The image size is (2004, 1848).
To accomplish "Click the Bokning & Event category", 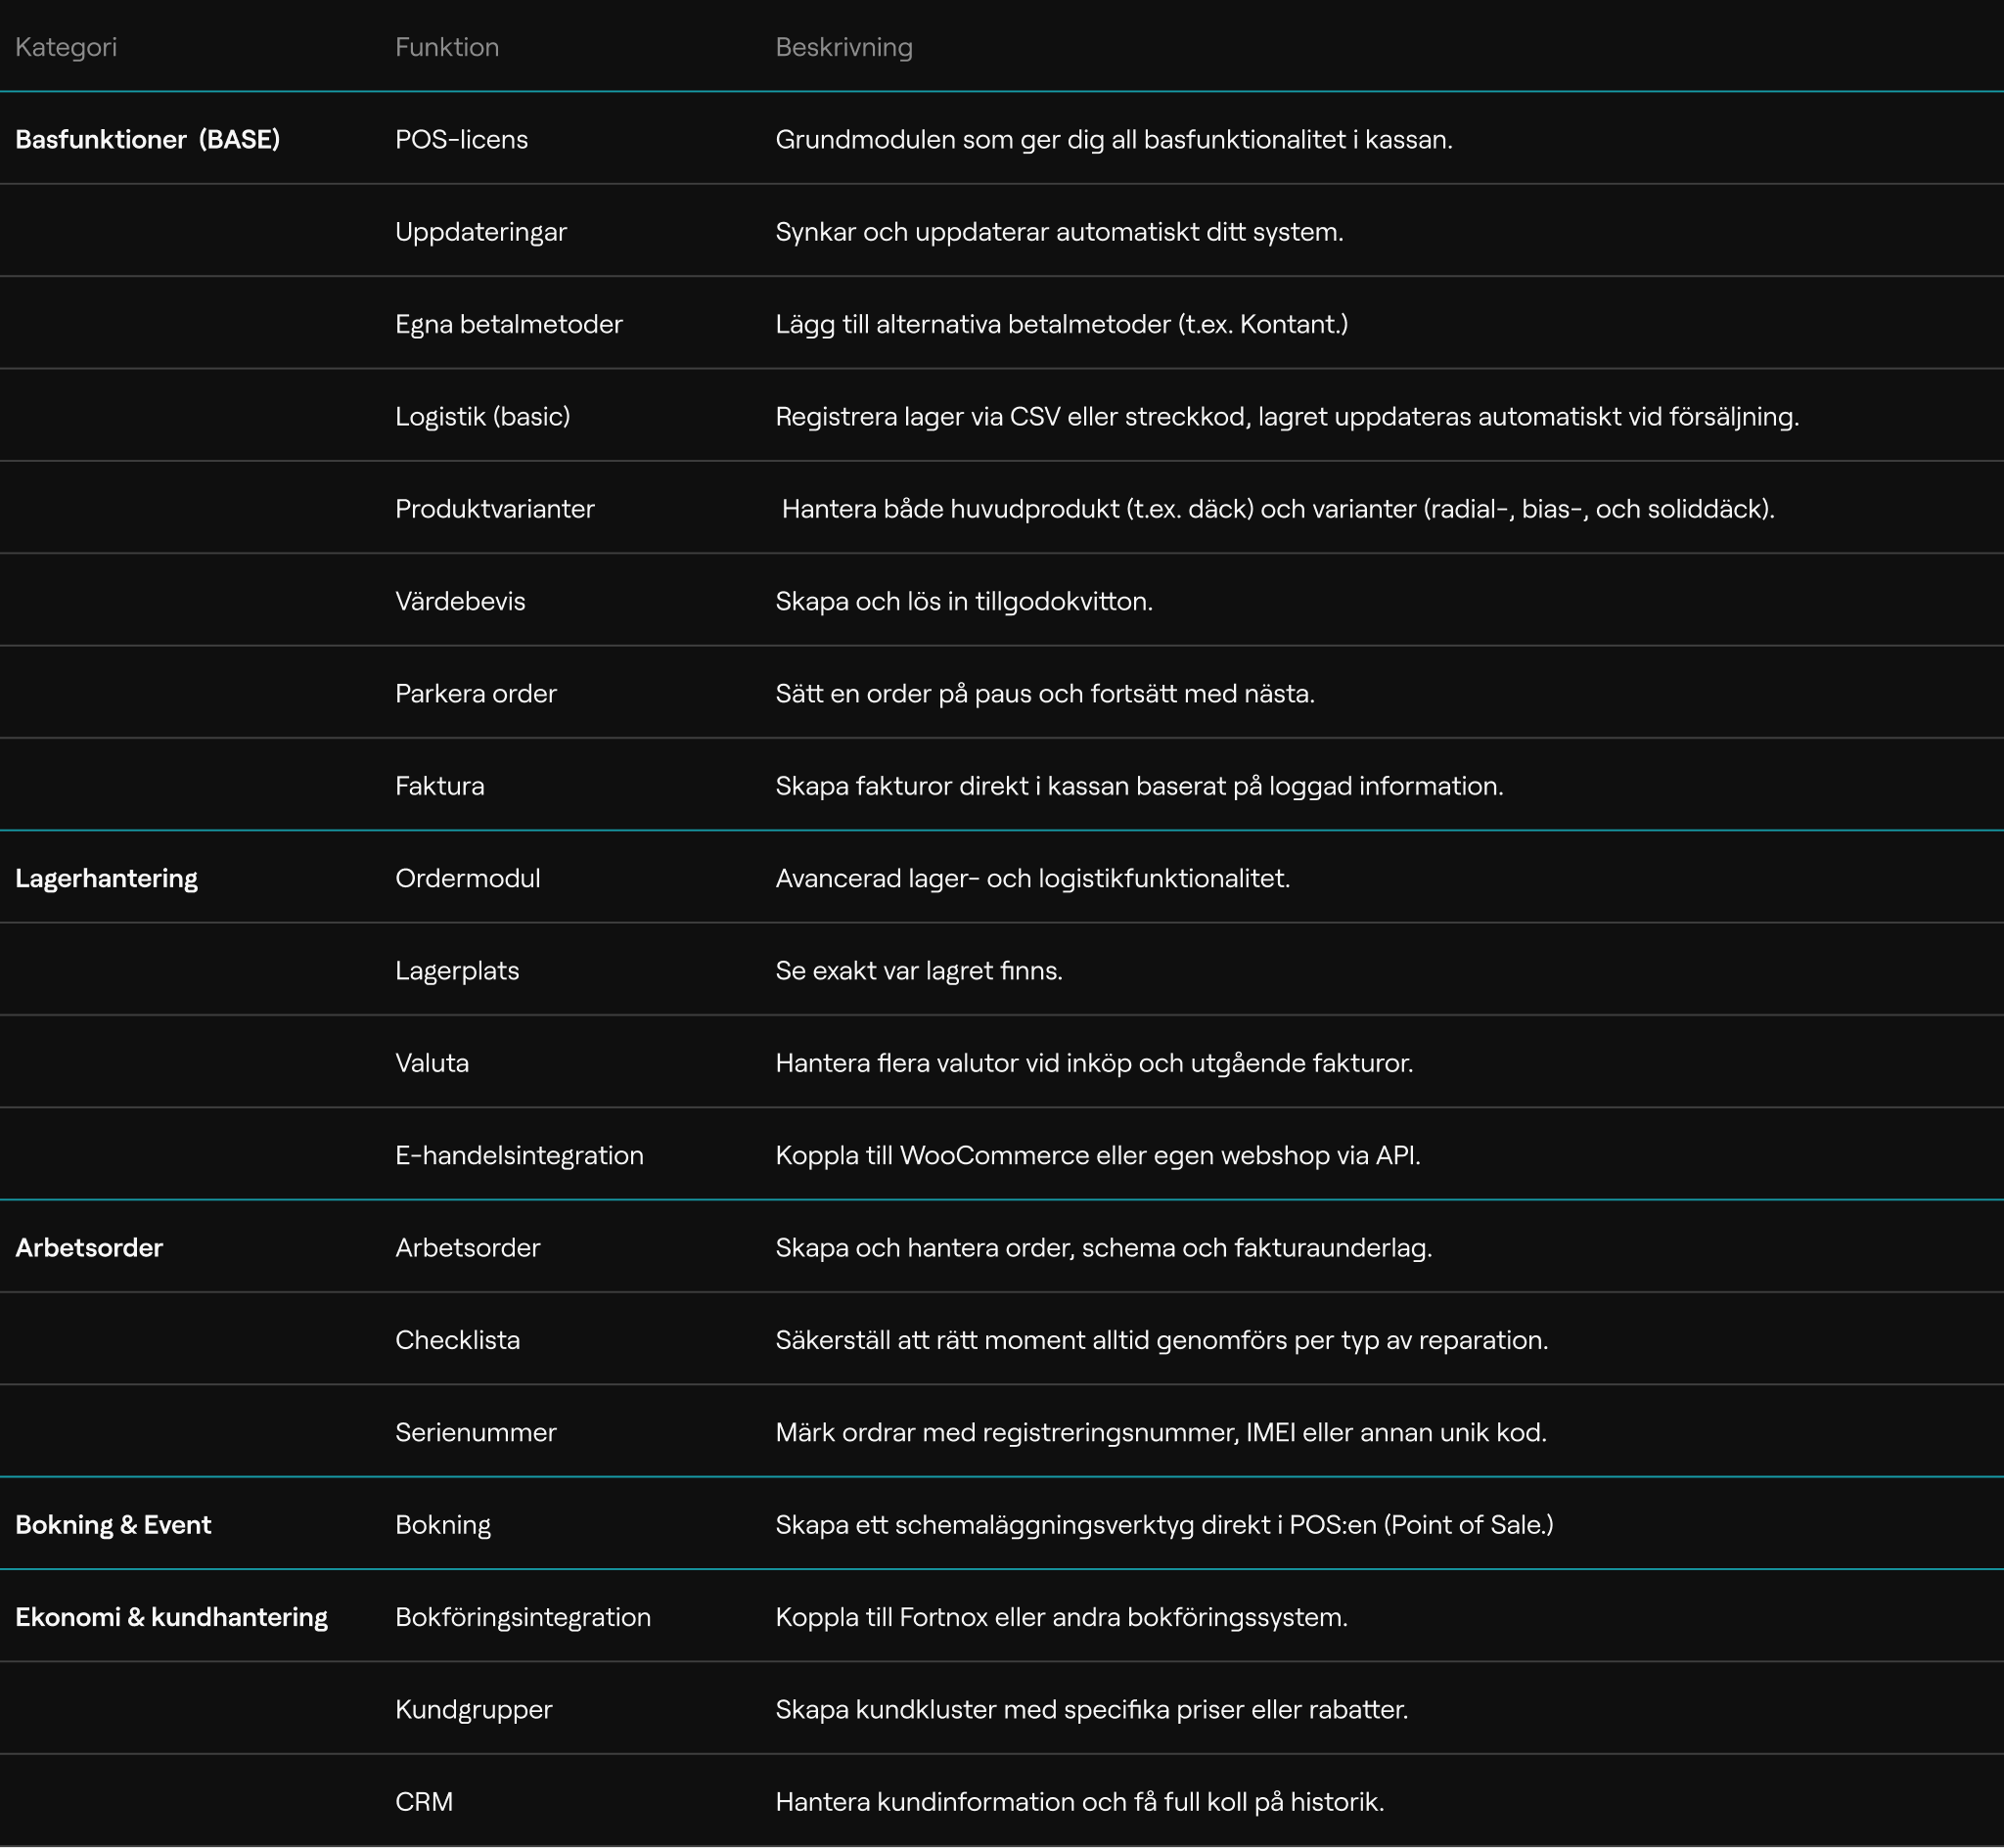I will pos(113,1524).
